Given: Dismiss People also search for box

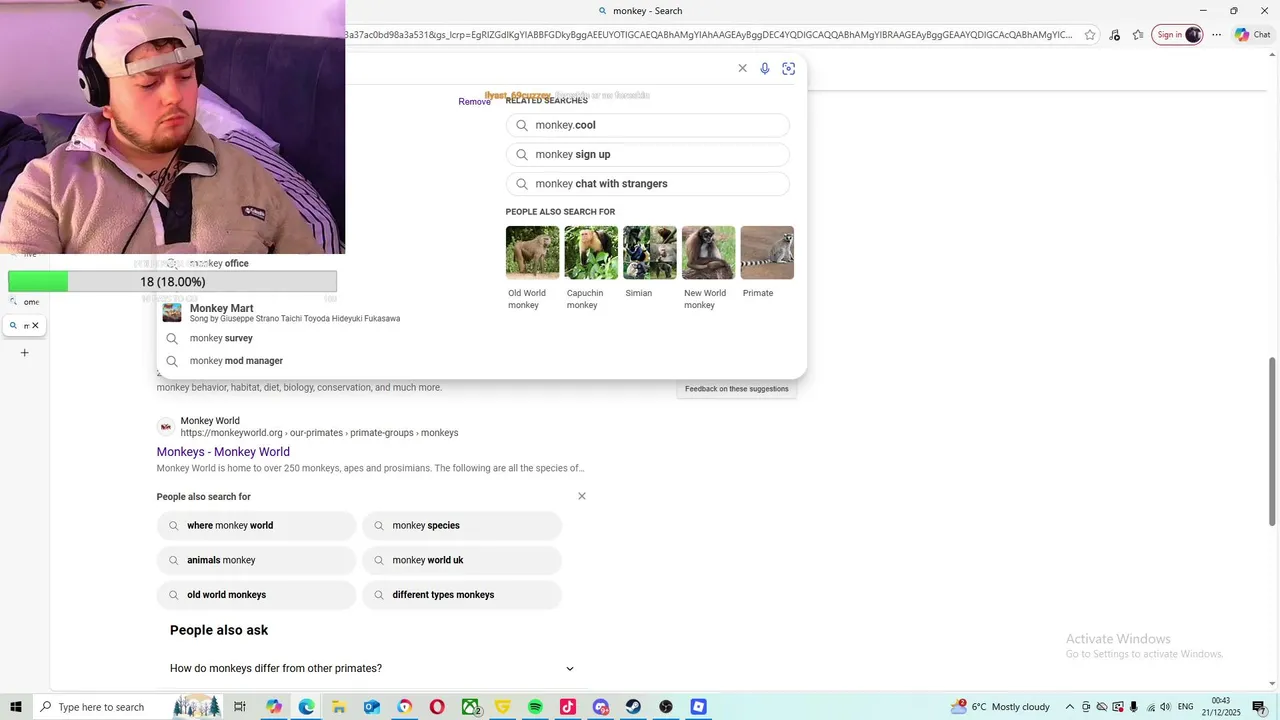Looking at the screenshot, I should point(582,496).
